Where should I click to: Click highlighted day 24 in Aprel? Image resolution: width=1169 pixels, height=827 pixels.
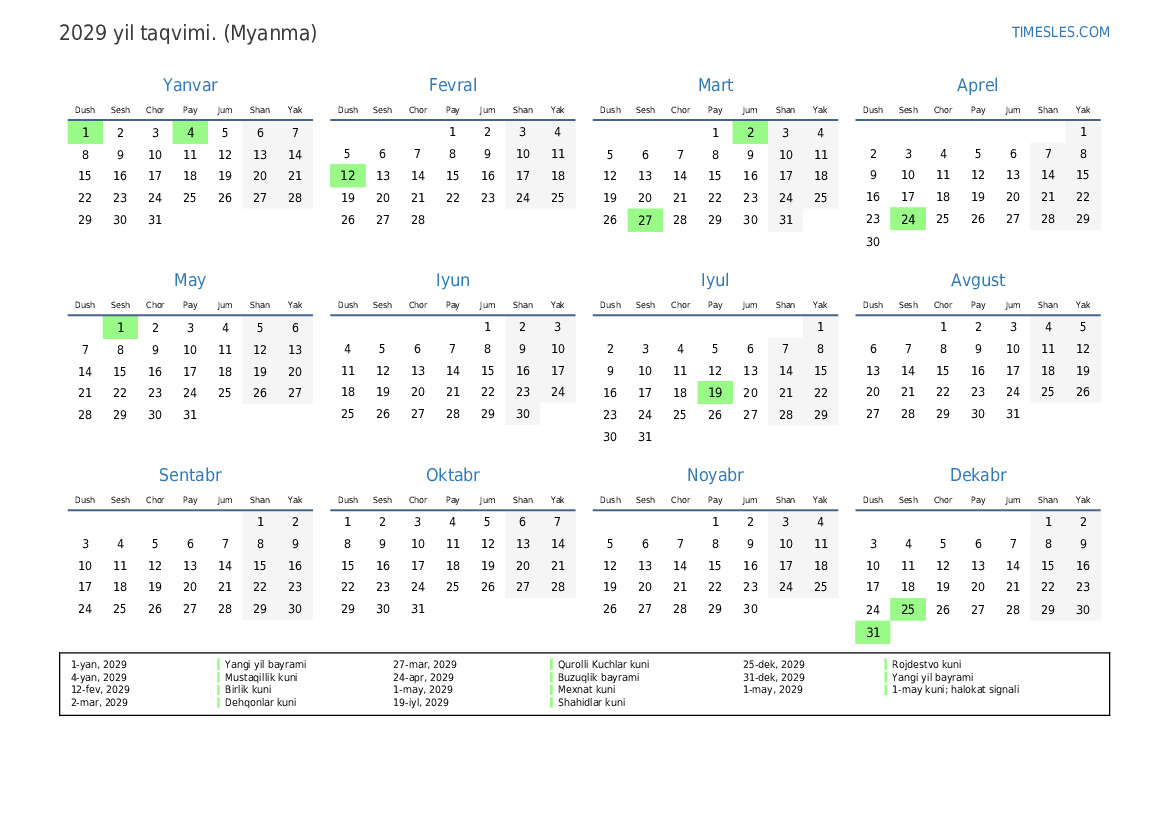(x=908, y=220)
